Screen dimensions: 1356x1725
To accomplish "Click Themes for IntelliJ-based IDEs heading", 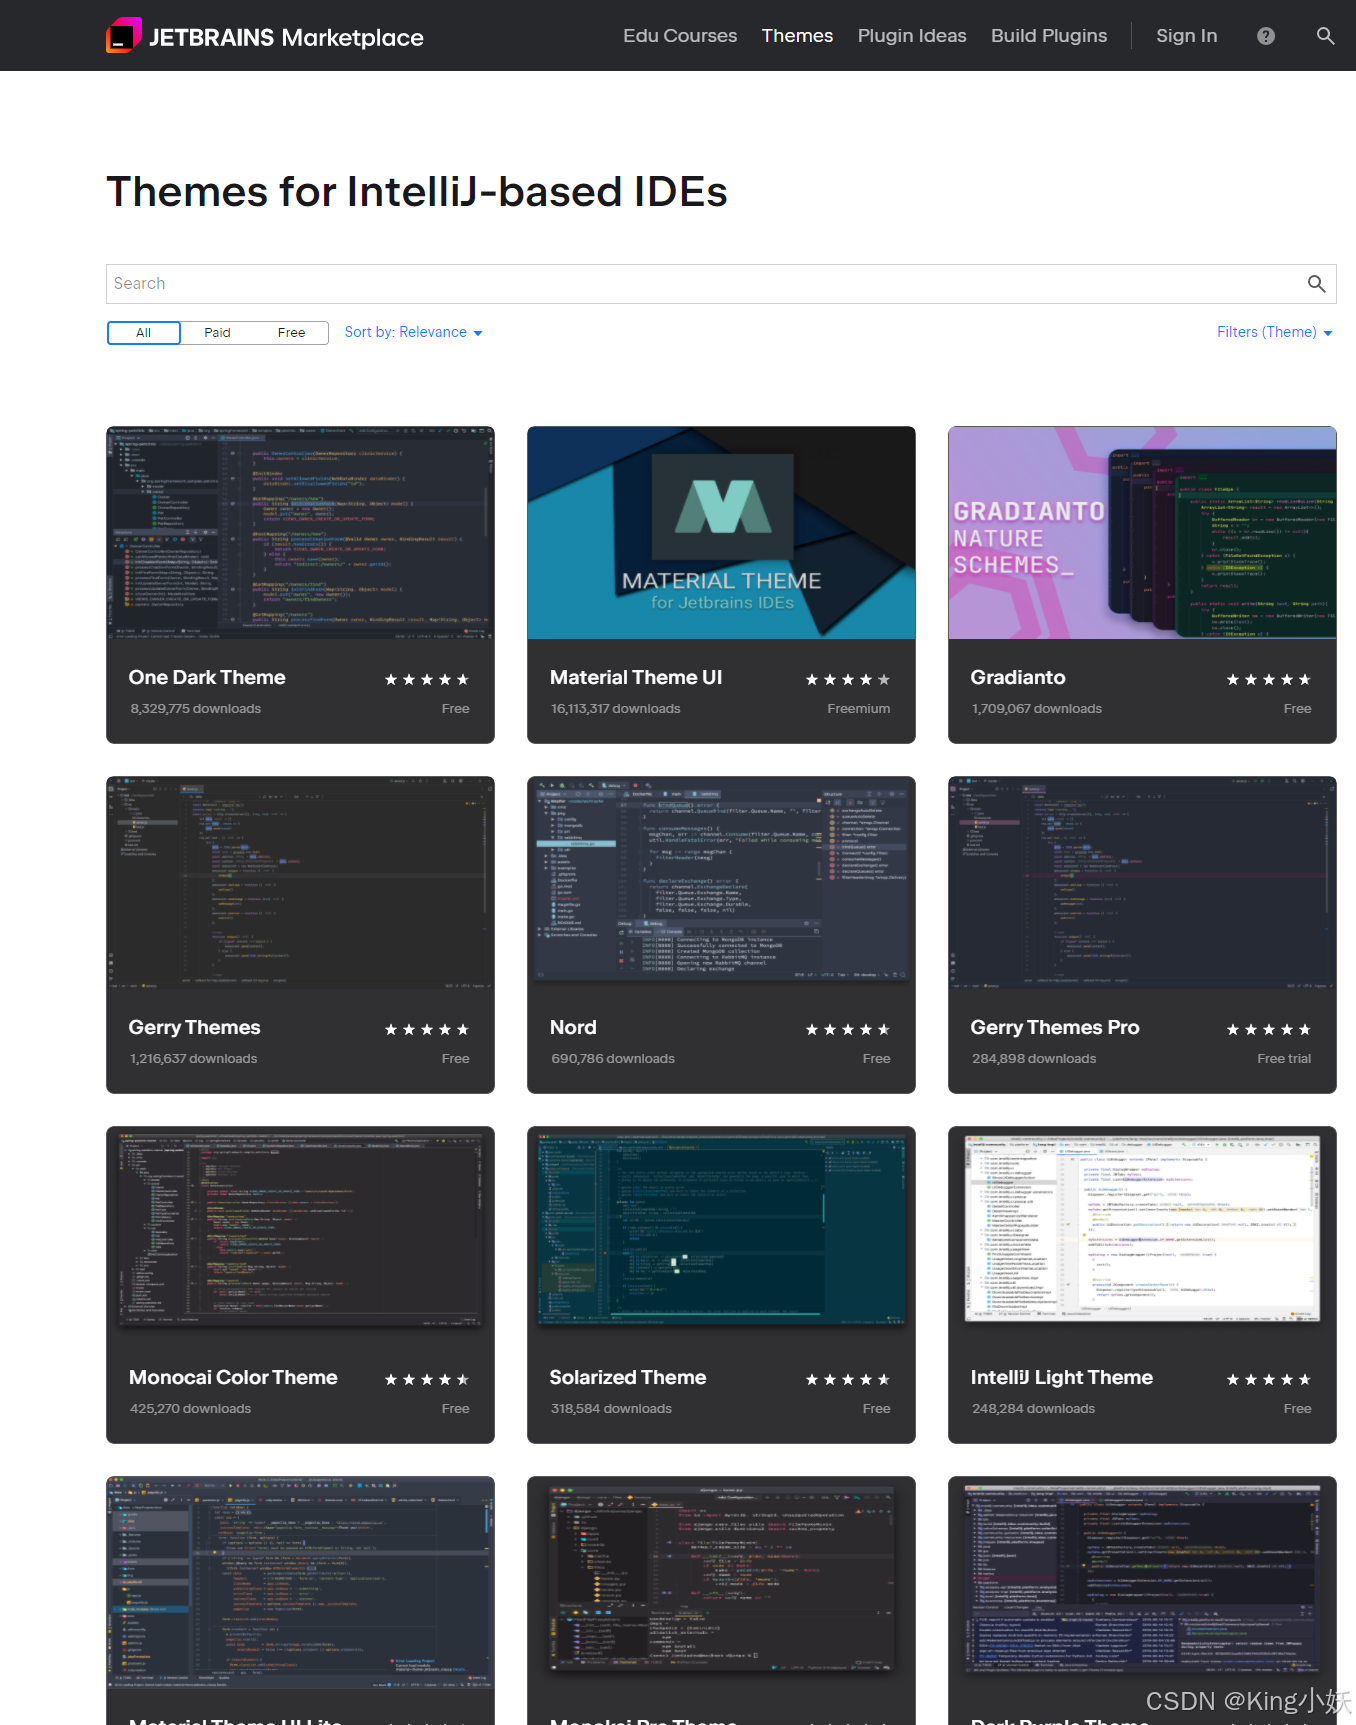I will (417, 191).
